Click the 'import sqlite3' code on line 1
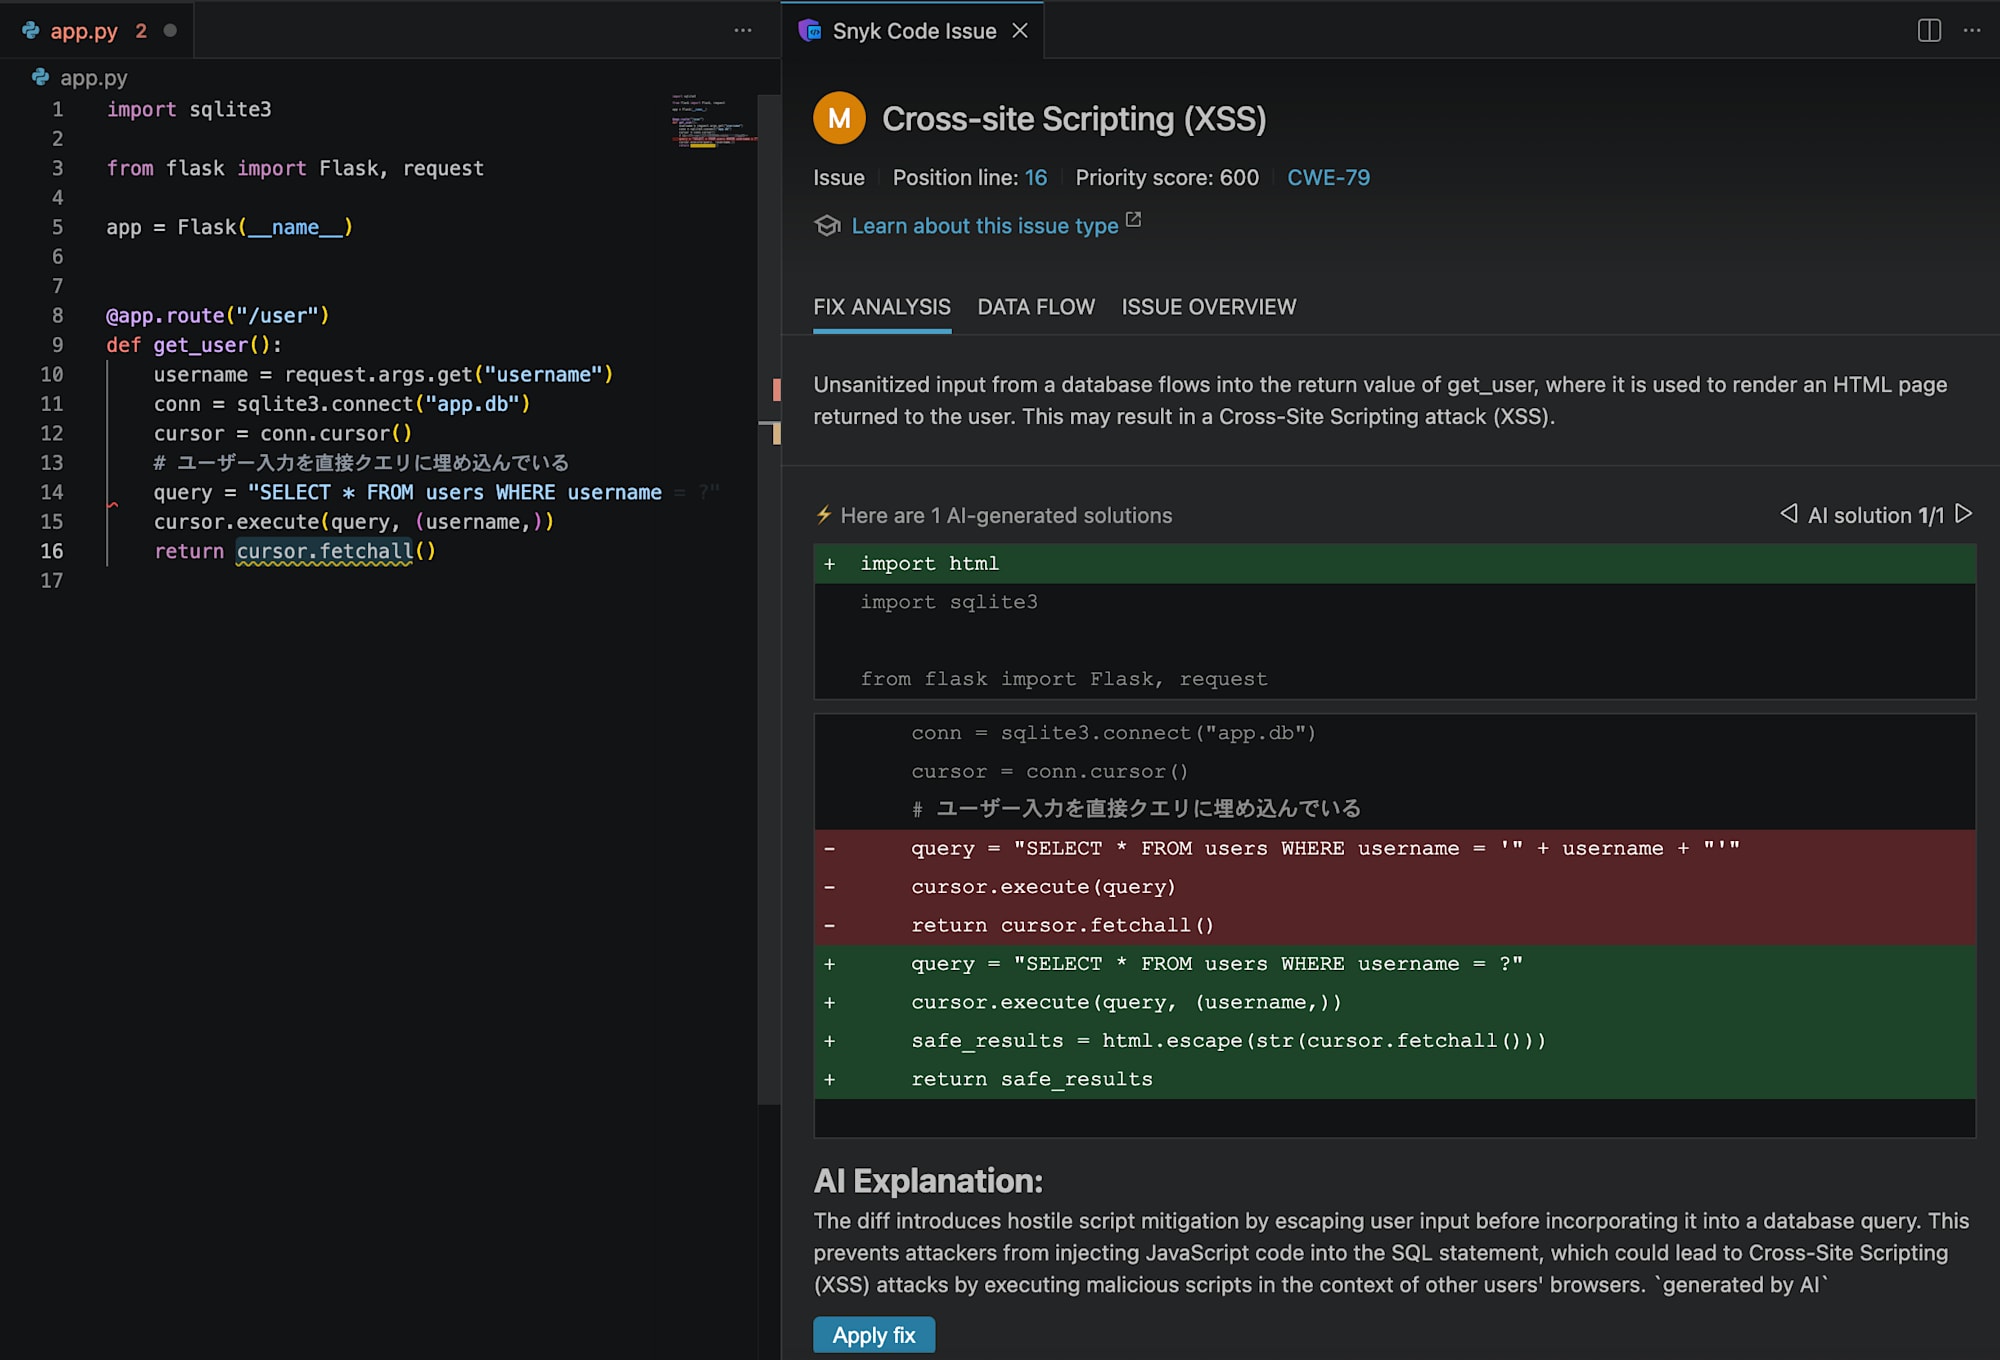The width and height of the screenshot is (2000, 1360). [x=189, y=109]
